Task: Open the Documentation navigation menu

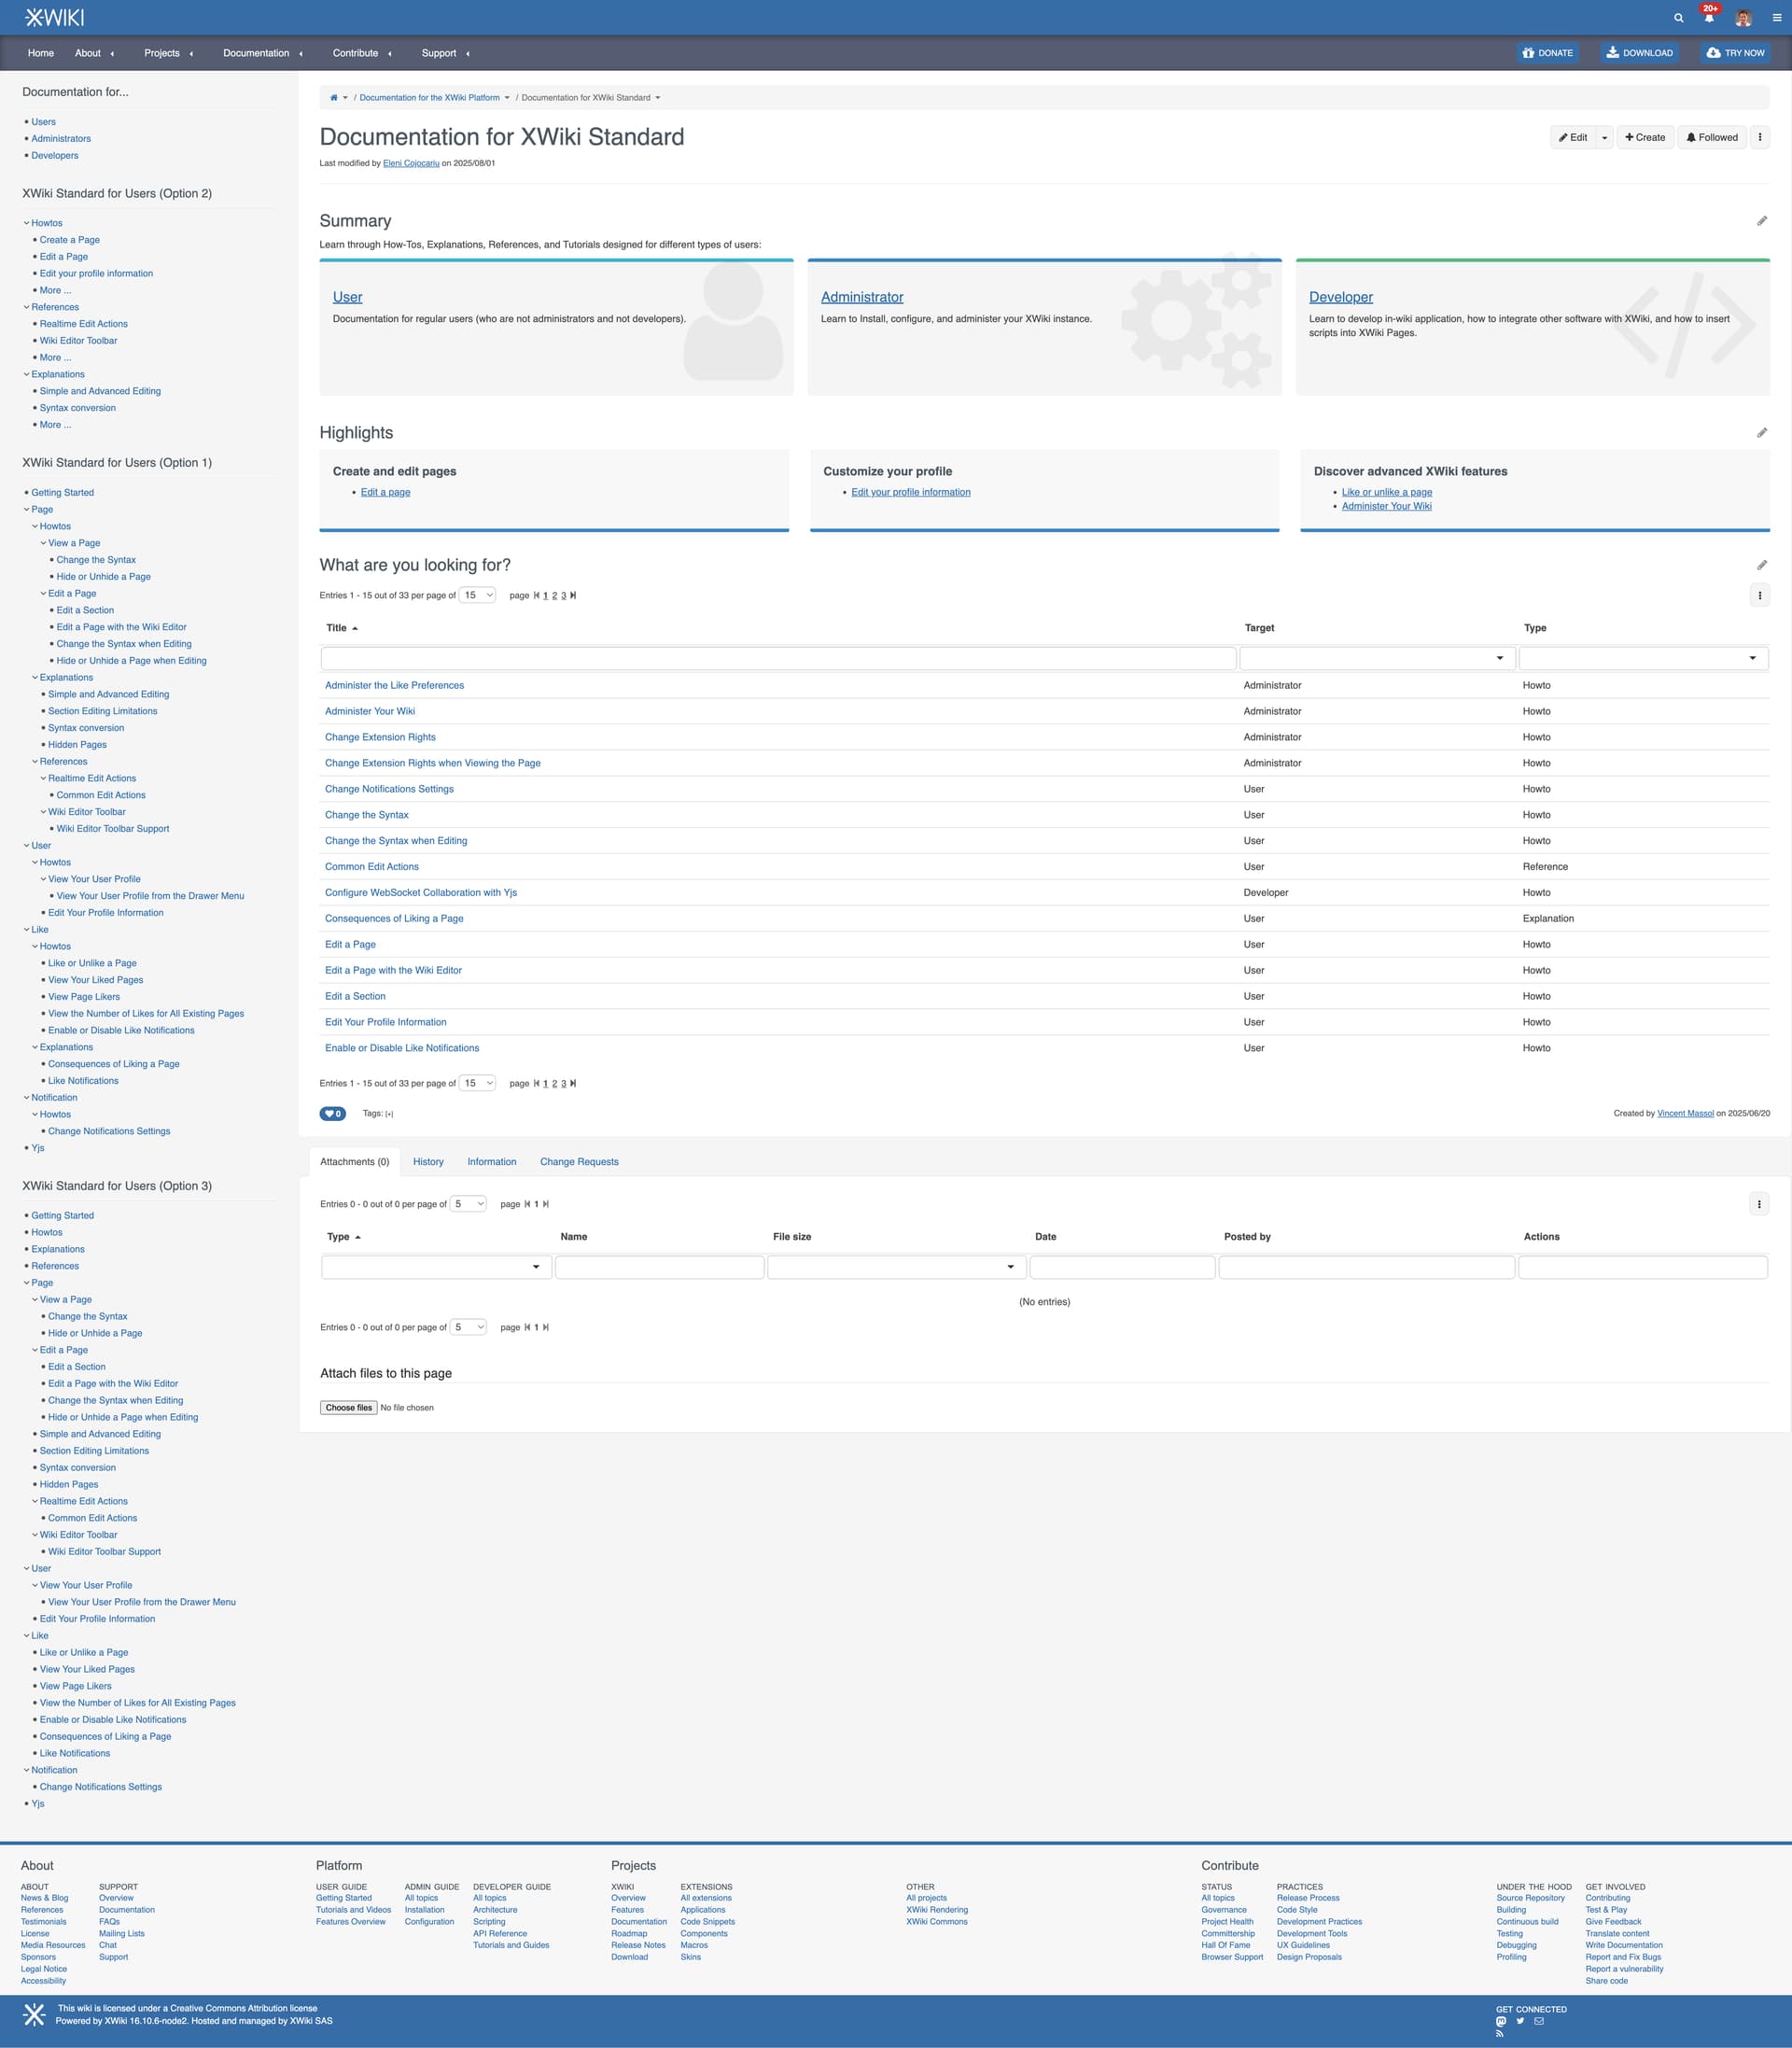Action: (x=256, y=53)
